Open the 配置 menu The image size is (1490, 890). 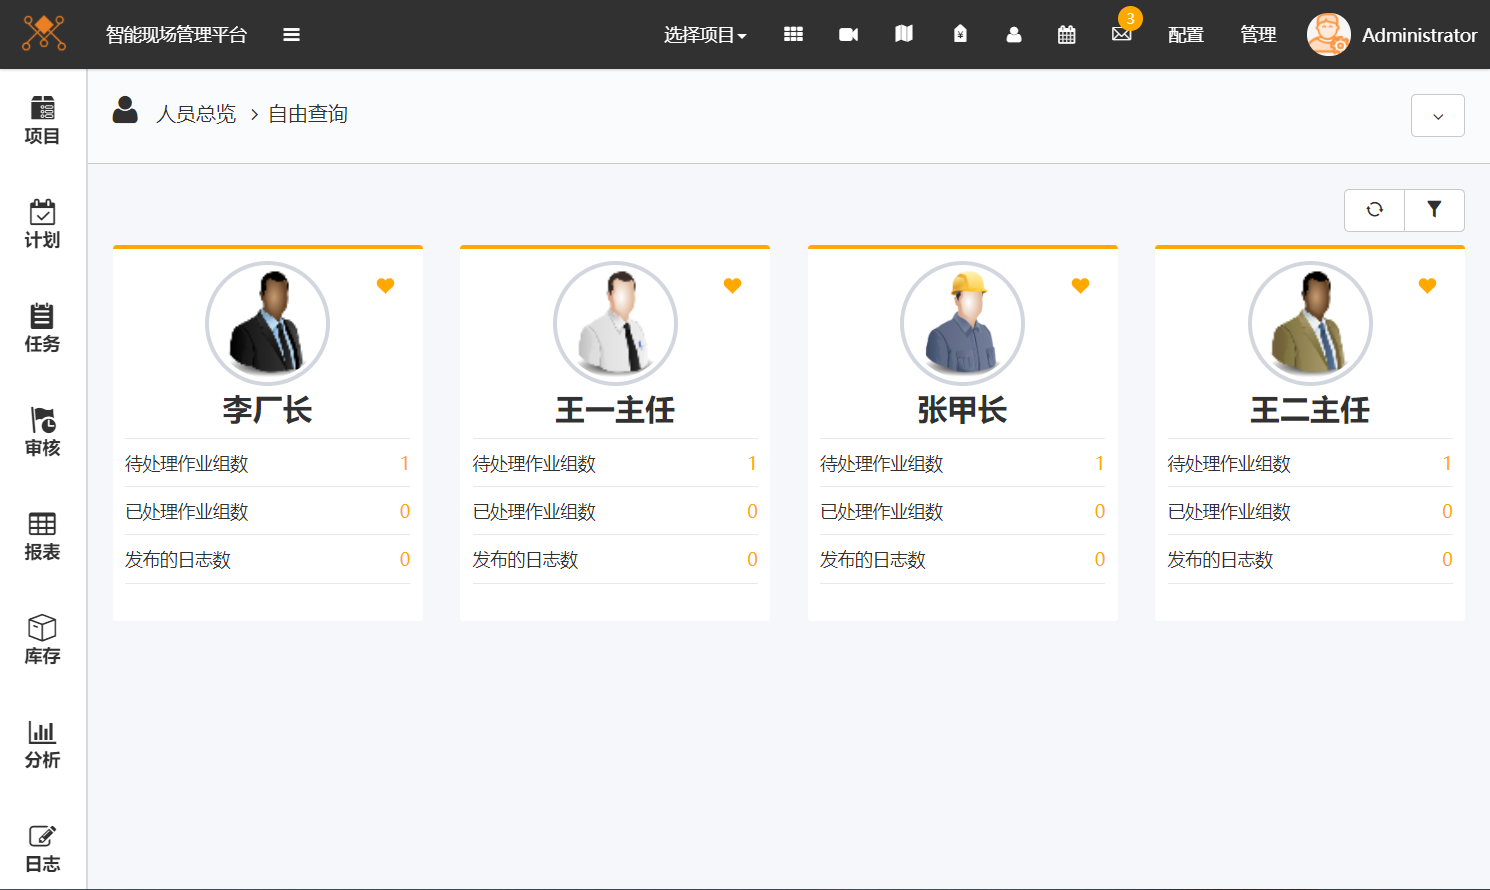[x=1185, y=35]
